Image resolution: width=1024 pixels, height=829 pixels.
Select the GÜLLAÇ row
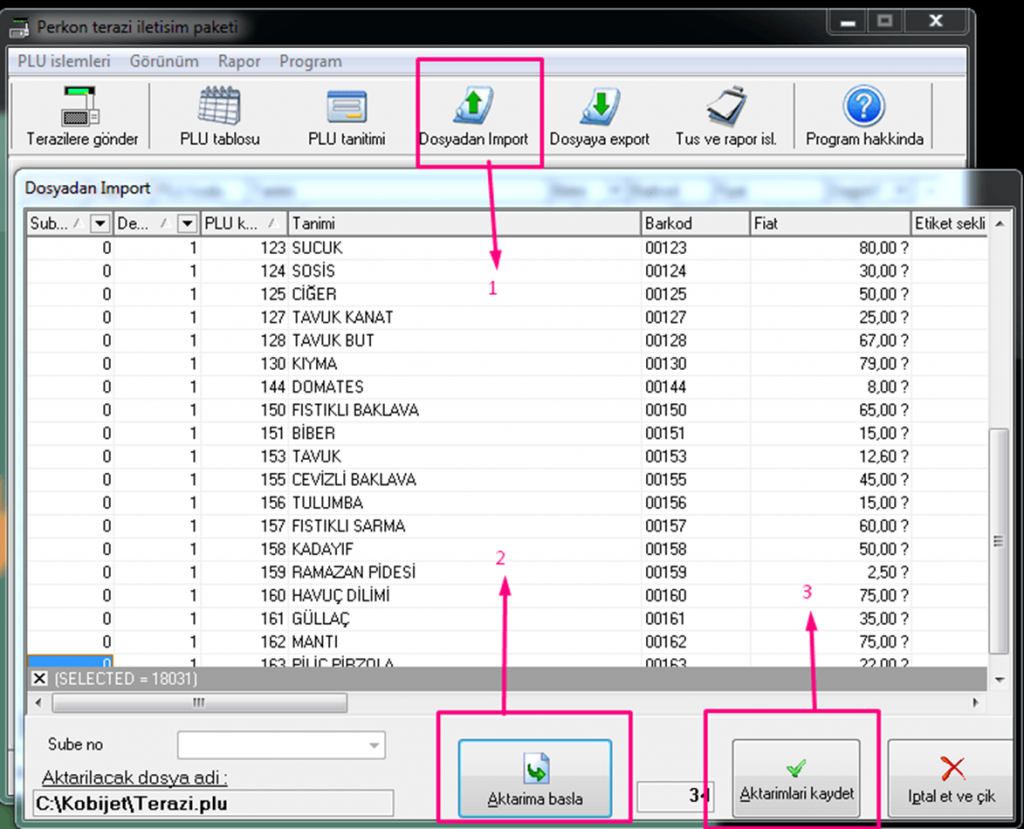point(507,619)
